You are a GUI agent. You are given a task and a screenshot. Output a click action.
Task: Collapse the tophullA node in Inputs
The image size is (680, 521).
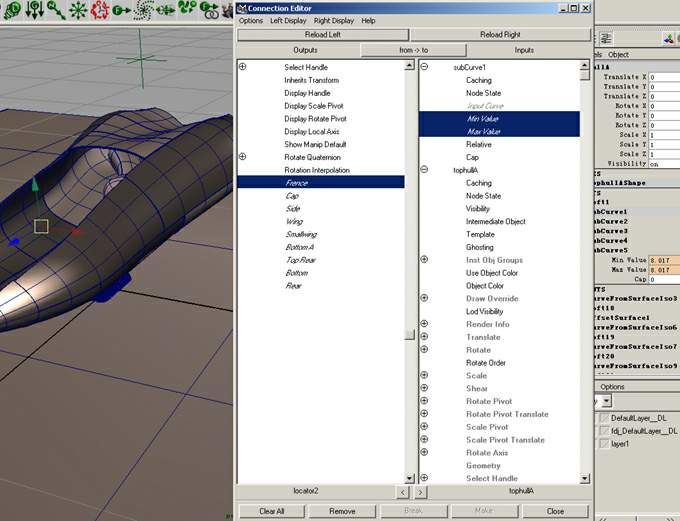click(x=424, y=170)
